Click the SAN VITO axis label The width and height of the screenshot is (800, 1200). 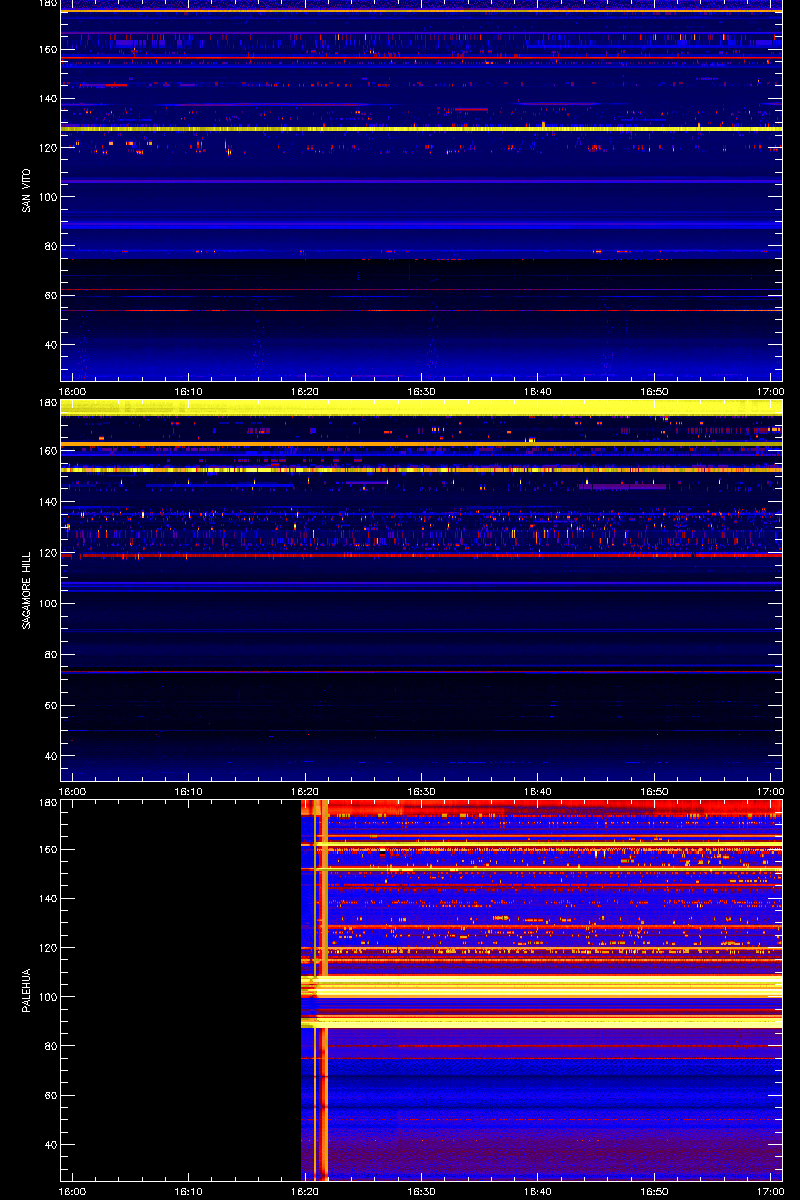tap(28, 190)
